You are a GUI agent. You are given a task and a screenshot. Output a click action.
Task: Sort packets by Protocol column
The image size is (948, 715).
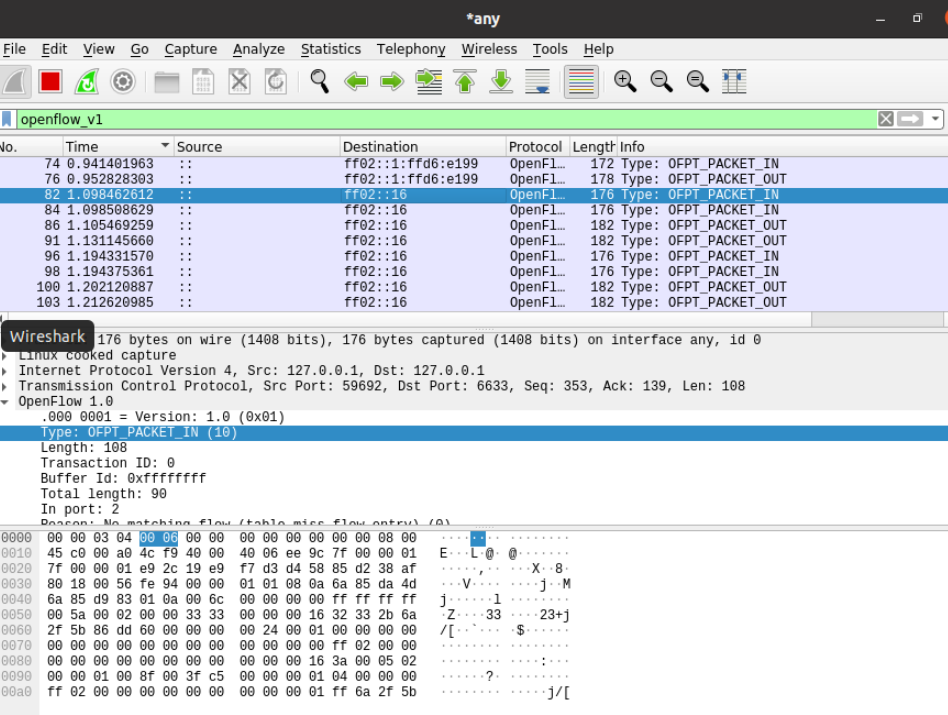(537, 147)
